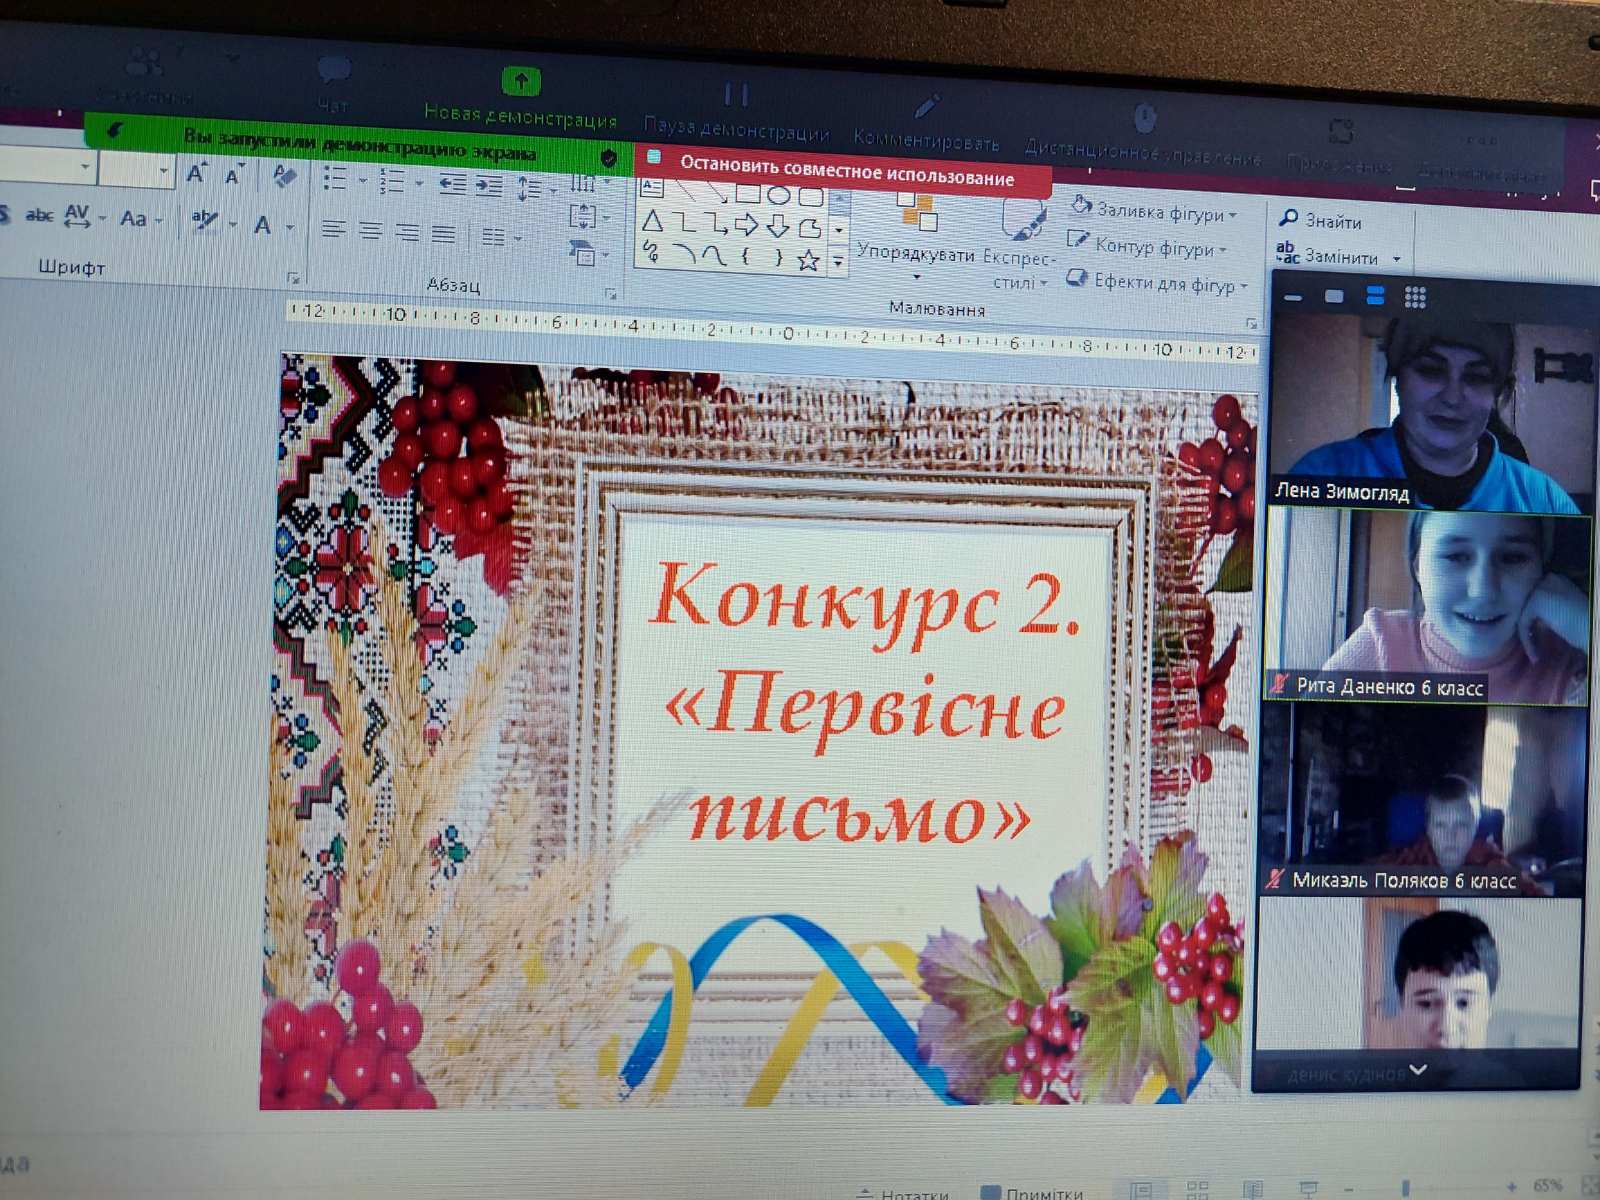Select the star shape
This screenshot has width=1600, height=1200.
pos(809,261)
